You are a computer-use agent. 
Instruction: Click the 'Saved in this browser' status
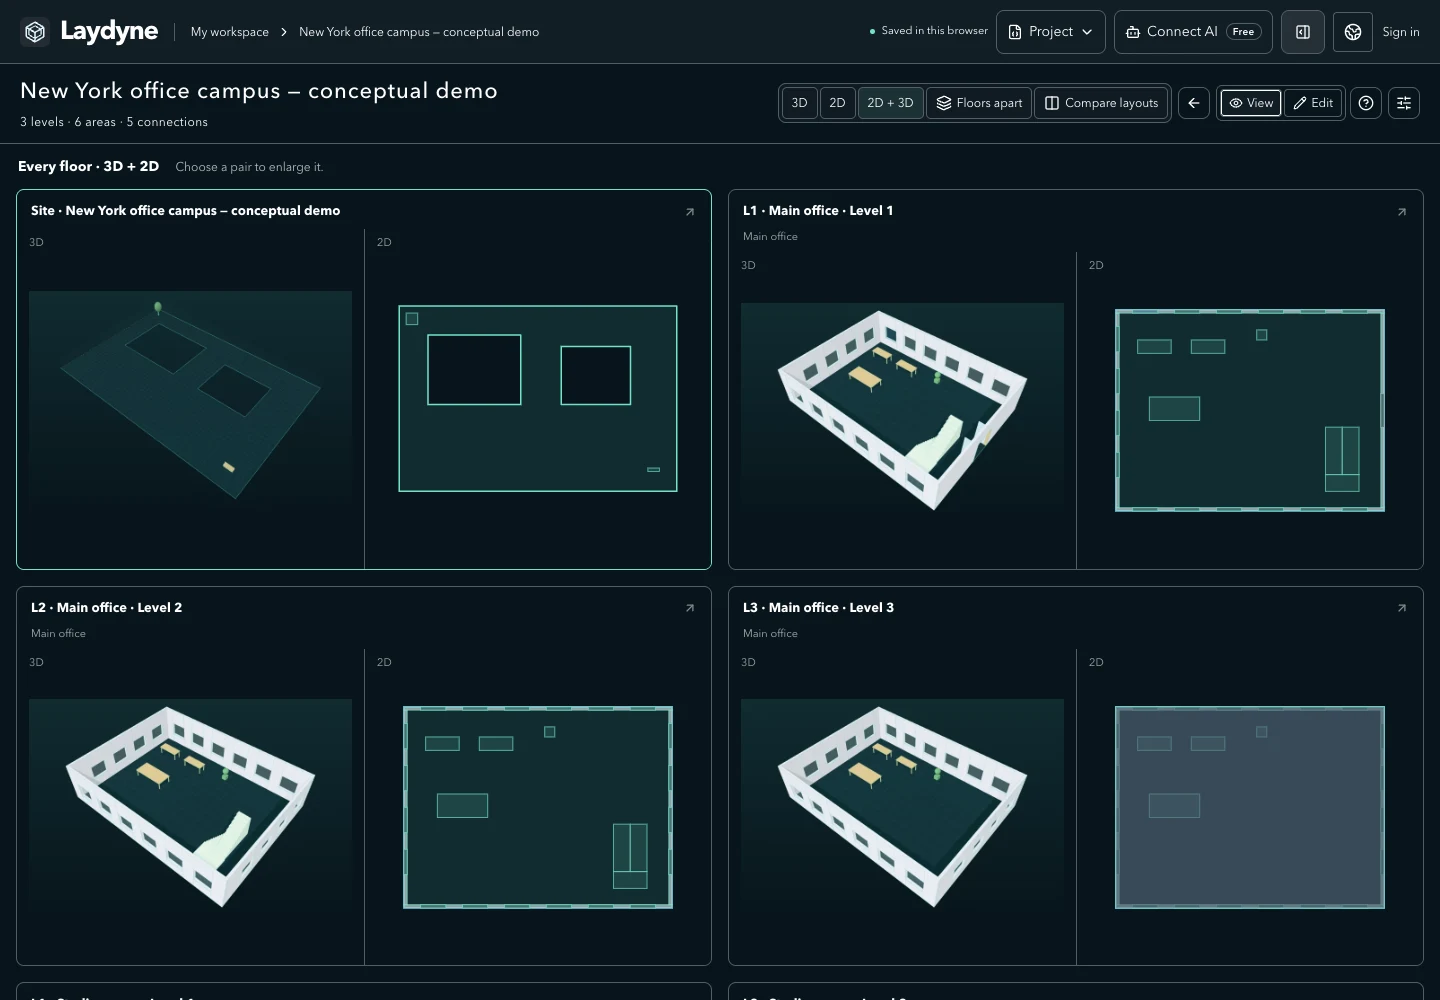tap(929, 31)
